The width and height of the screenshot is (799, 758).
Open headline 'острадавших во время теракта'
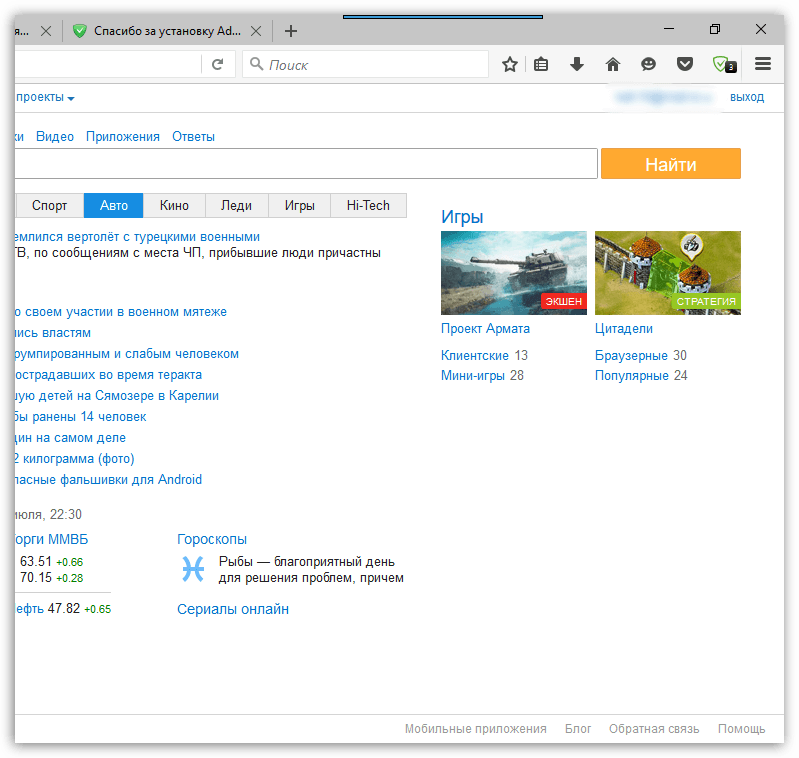[x=109, y=374]
